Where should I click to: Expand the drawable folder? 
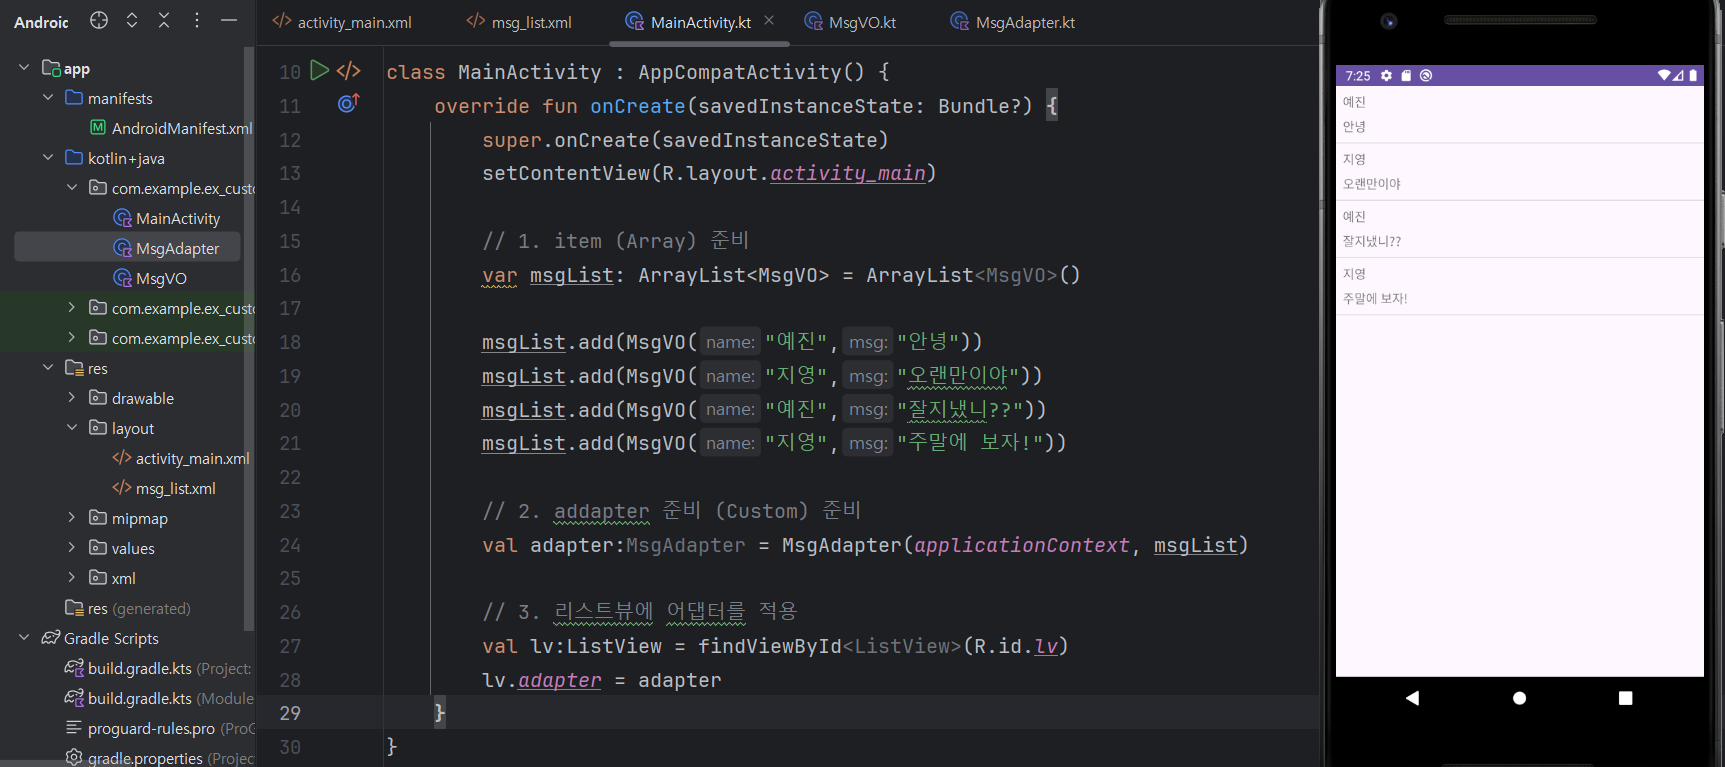point(71,397)
